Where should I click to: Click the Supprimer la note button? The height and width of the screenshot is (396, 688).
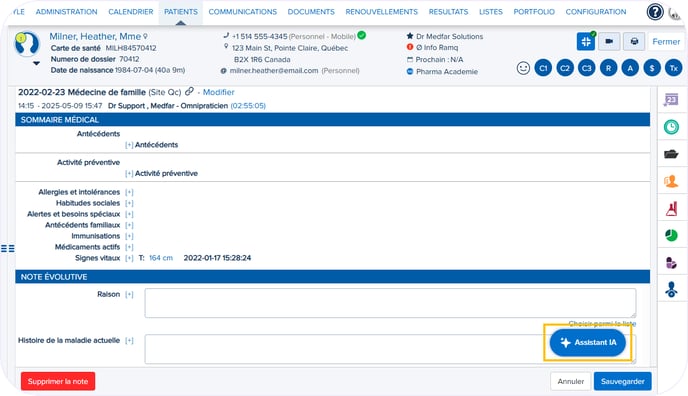click(58, 382)
